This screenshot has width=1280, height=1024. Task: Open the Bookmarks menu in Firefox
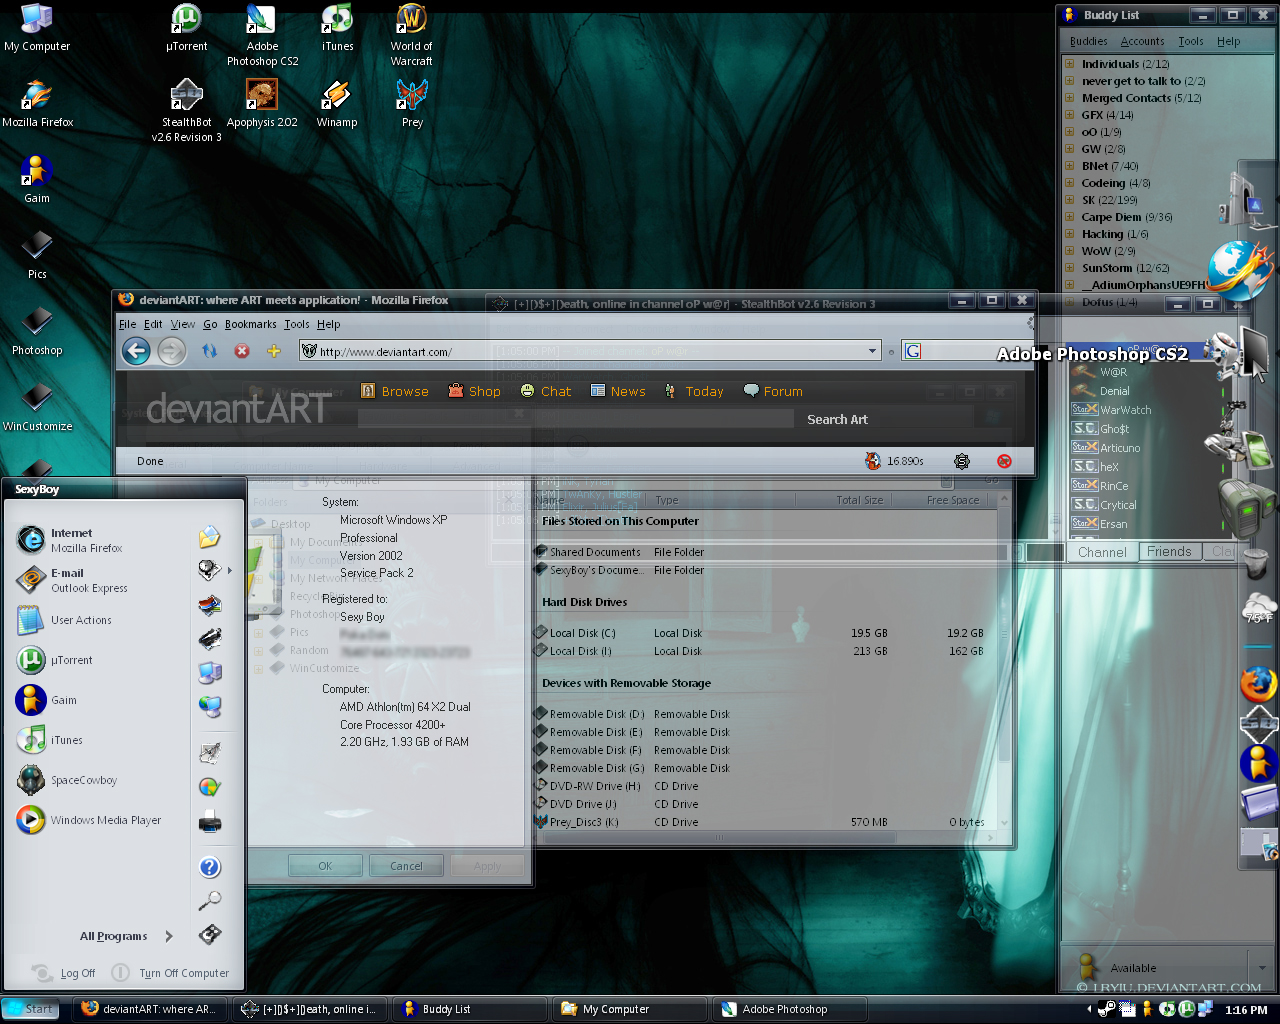click(x=250, y=324)
